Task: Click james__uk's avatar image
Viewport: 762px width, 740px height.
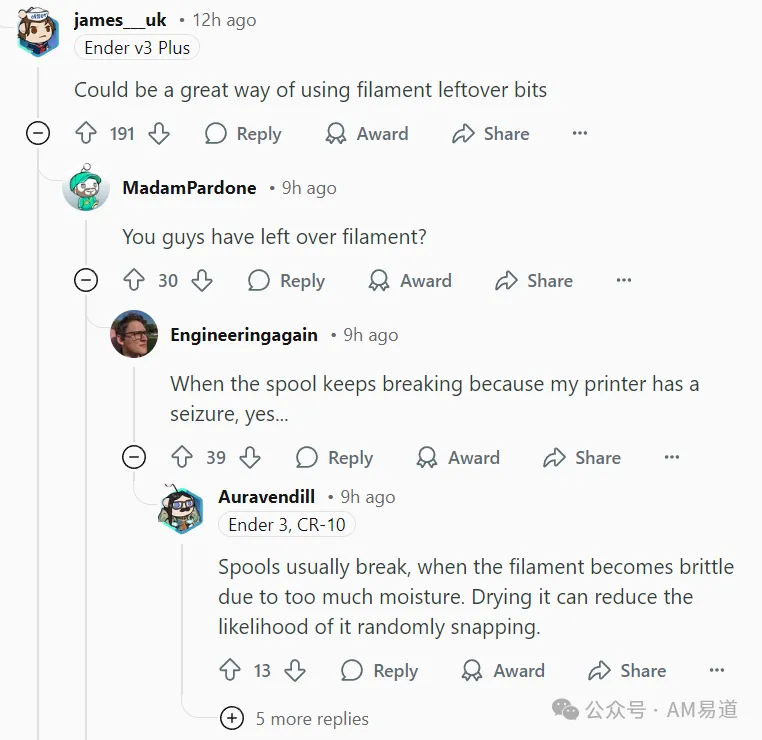Action: (38, 31)
